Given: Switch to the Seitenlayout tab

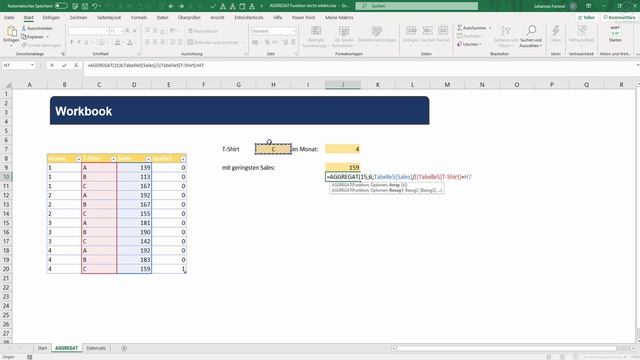Looking at the screenshot, I should (x=109, y=18).
